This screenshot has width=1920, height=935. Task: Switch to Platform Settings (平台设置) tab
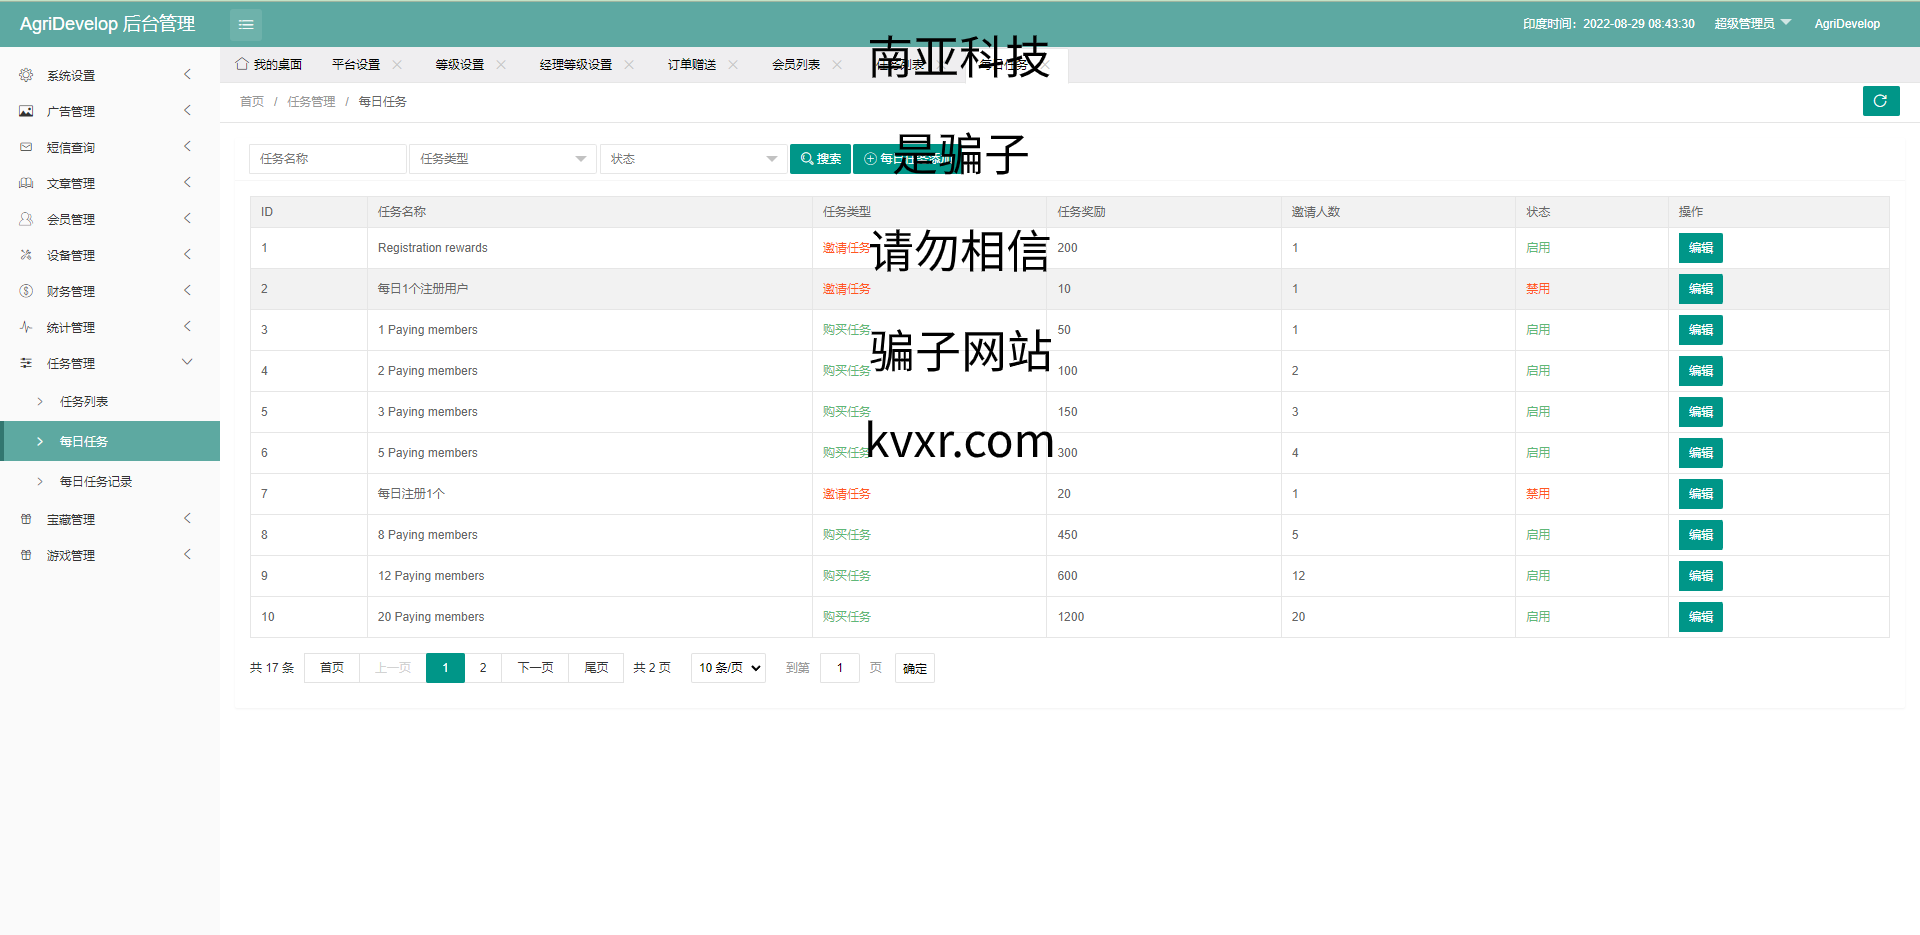[356, 64]
